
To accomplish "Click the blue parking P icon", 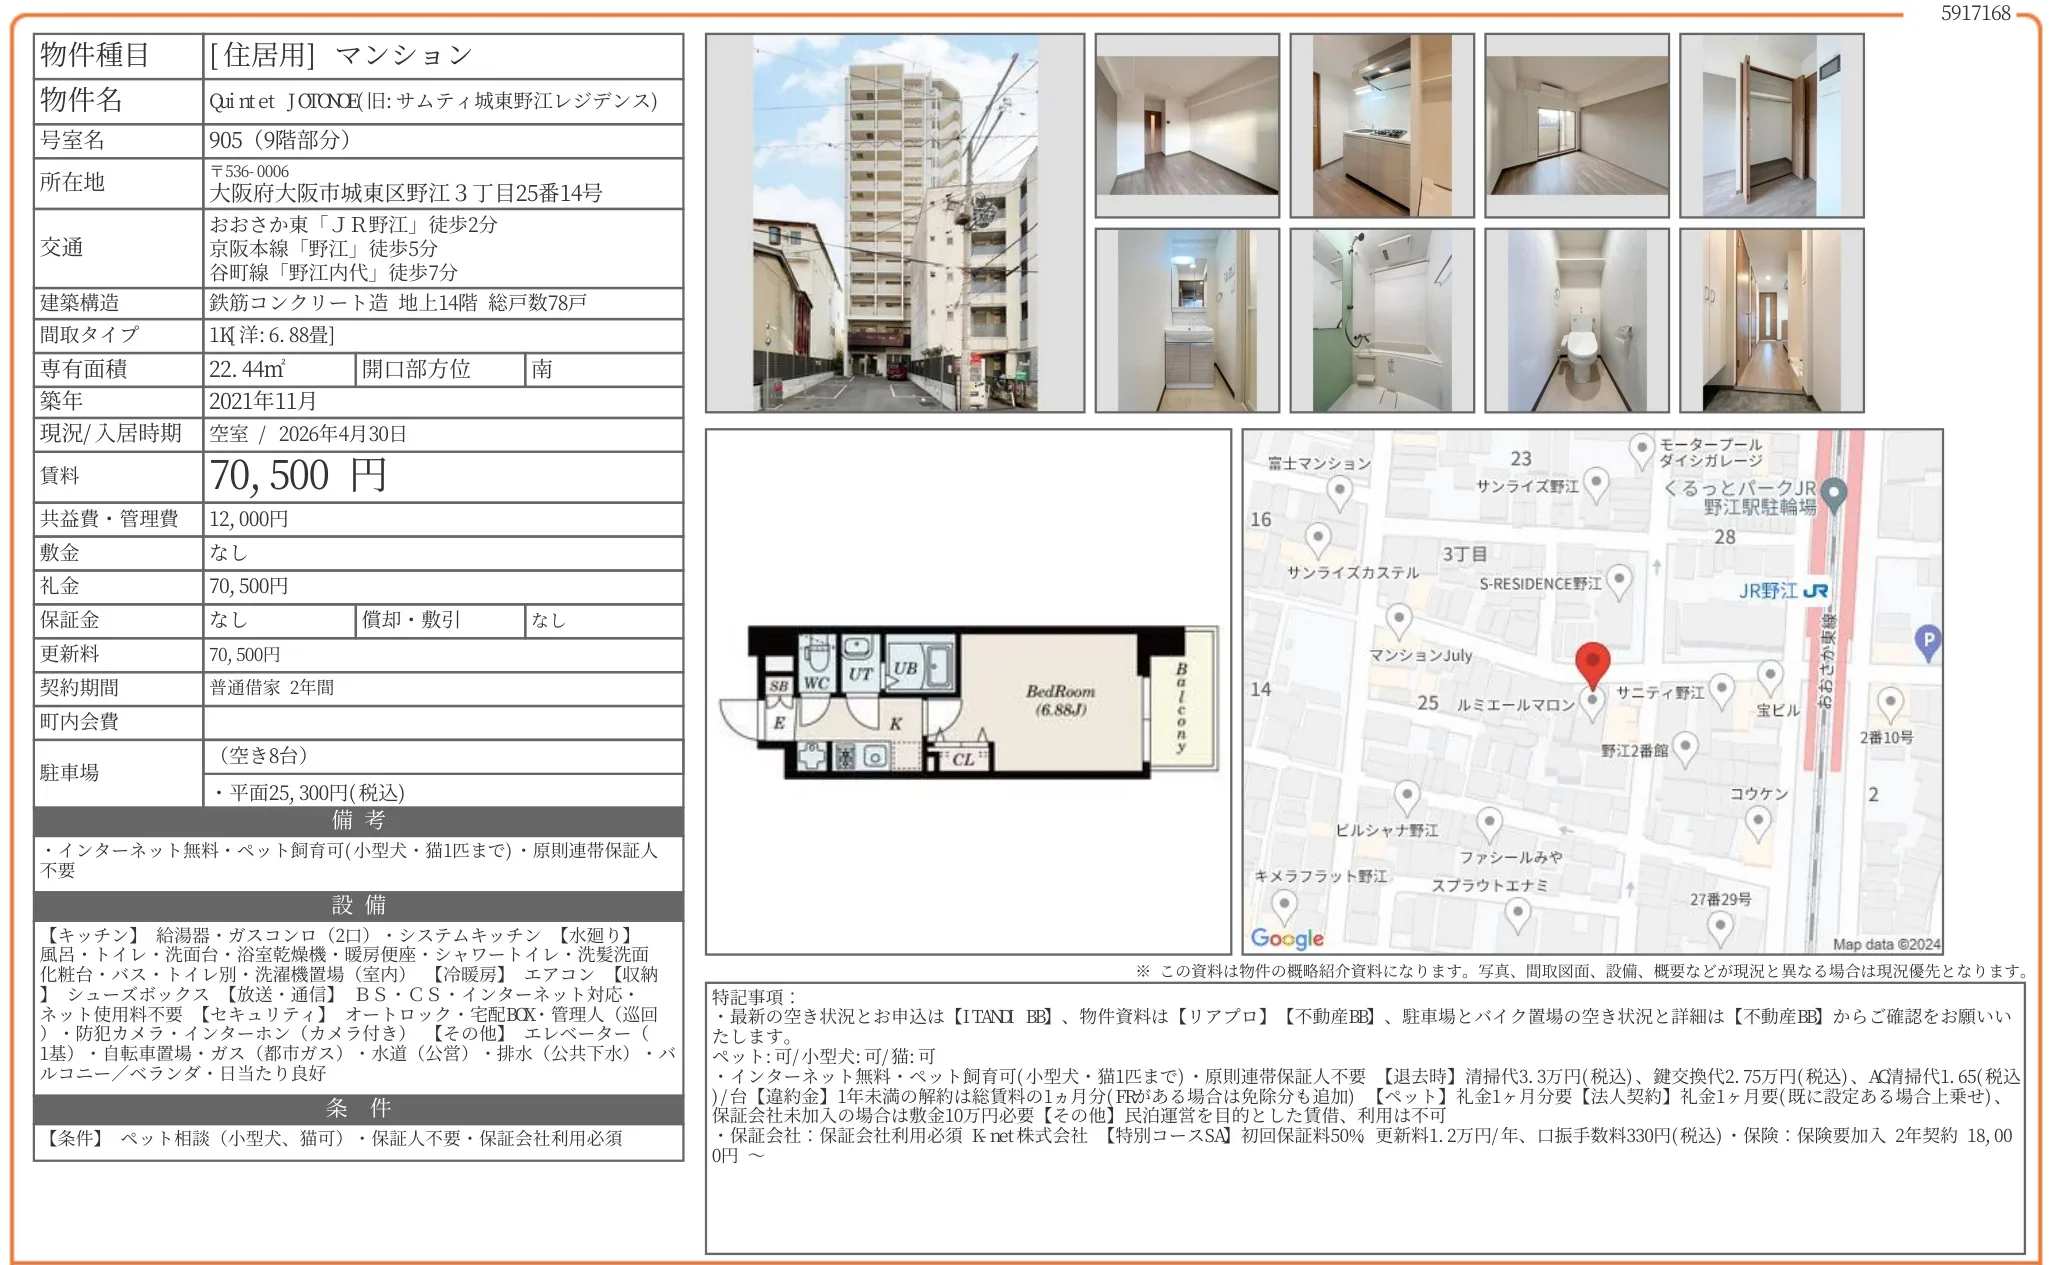I will (x=1928, y=641).
